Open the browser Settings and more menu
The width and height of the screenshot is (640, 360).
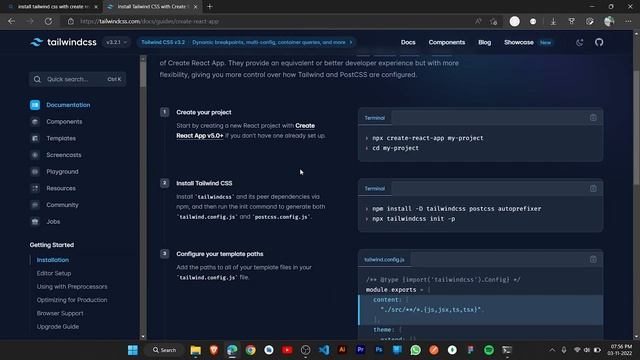coord(628,21)
